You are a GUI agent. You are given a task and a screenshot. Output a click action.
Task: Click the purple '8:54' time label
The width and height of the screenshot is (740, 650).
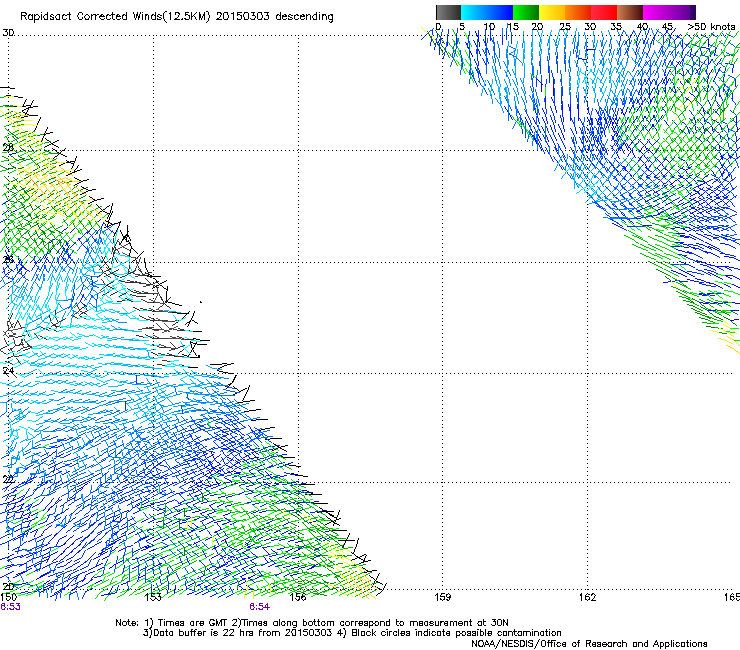click(x=260, y=607)
